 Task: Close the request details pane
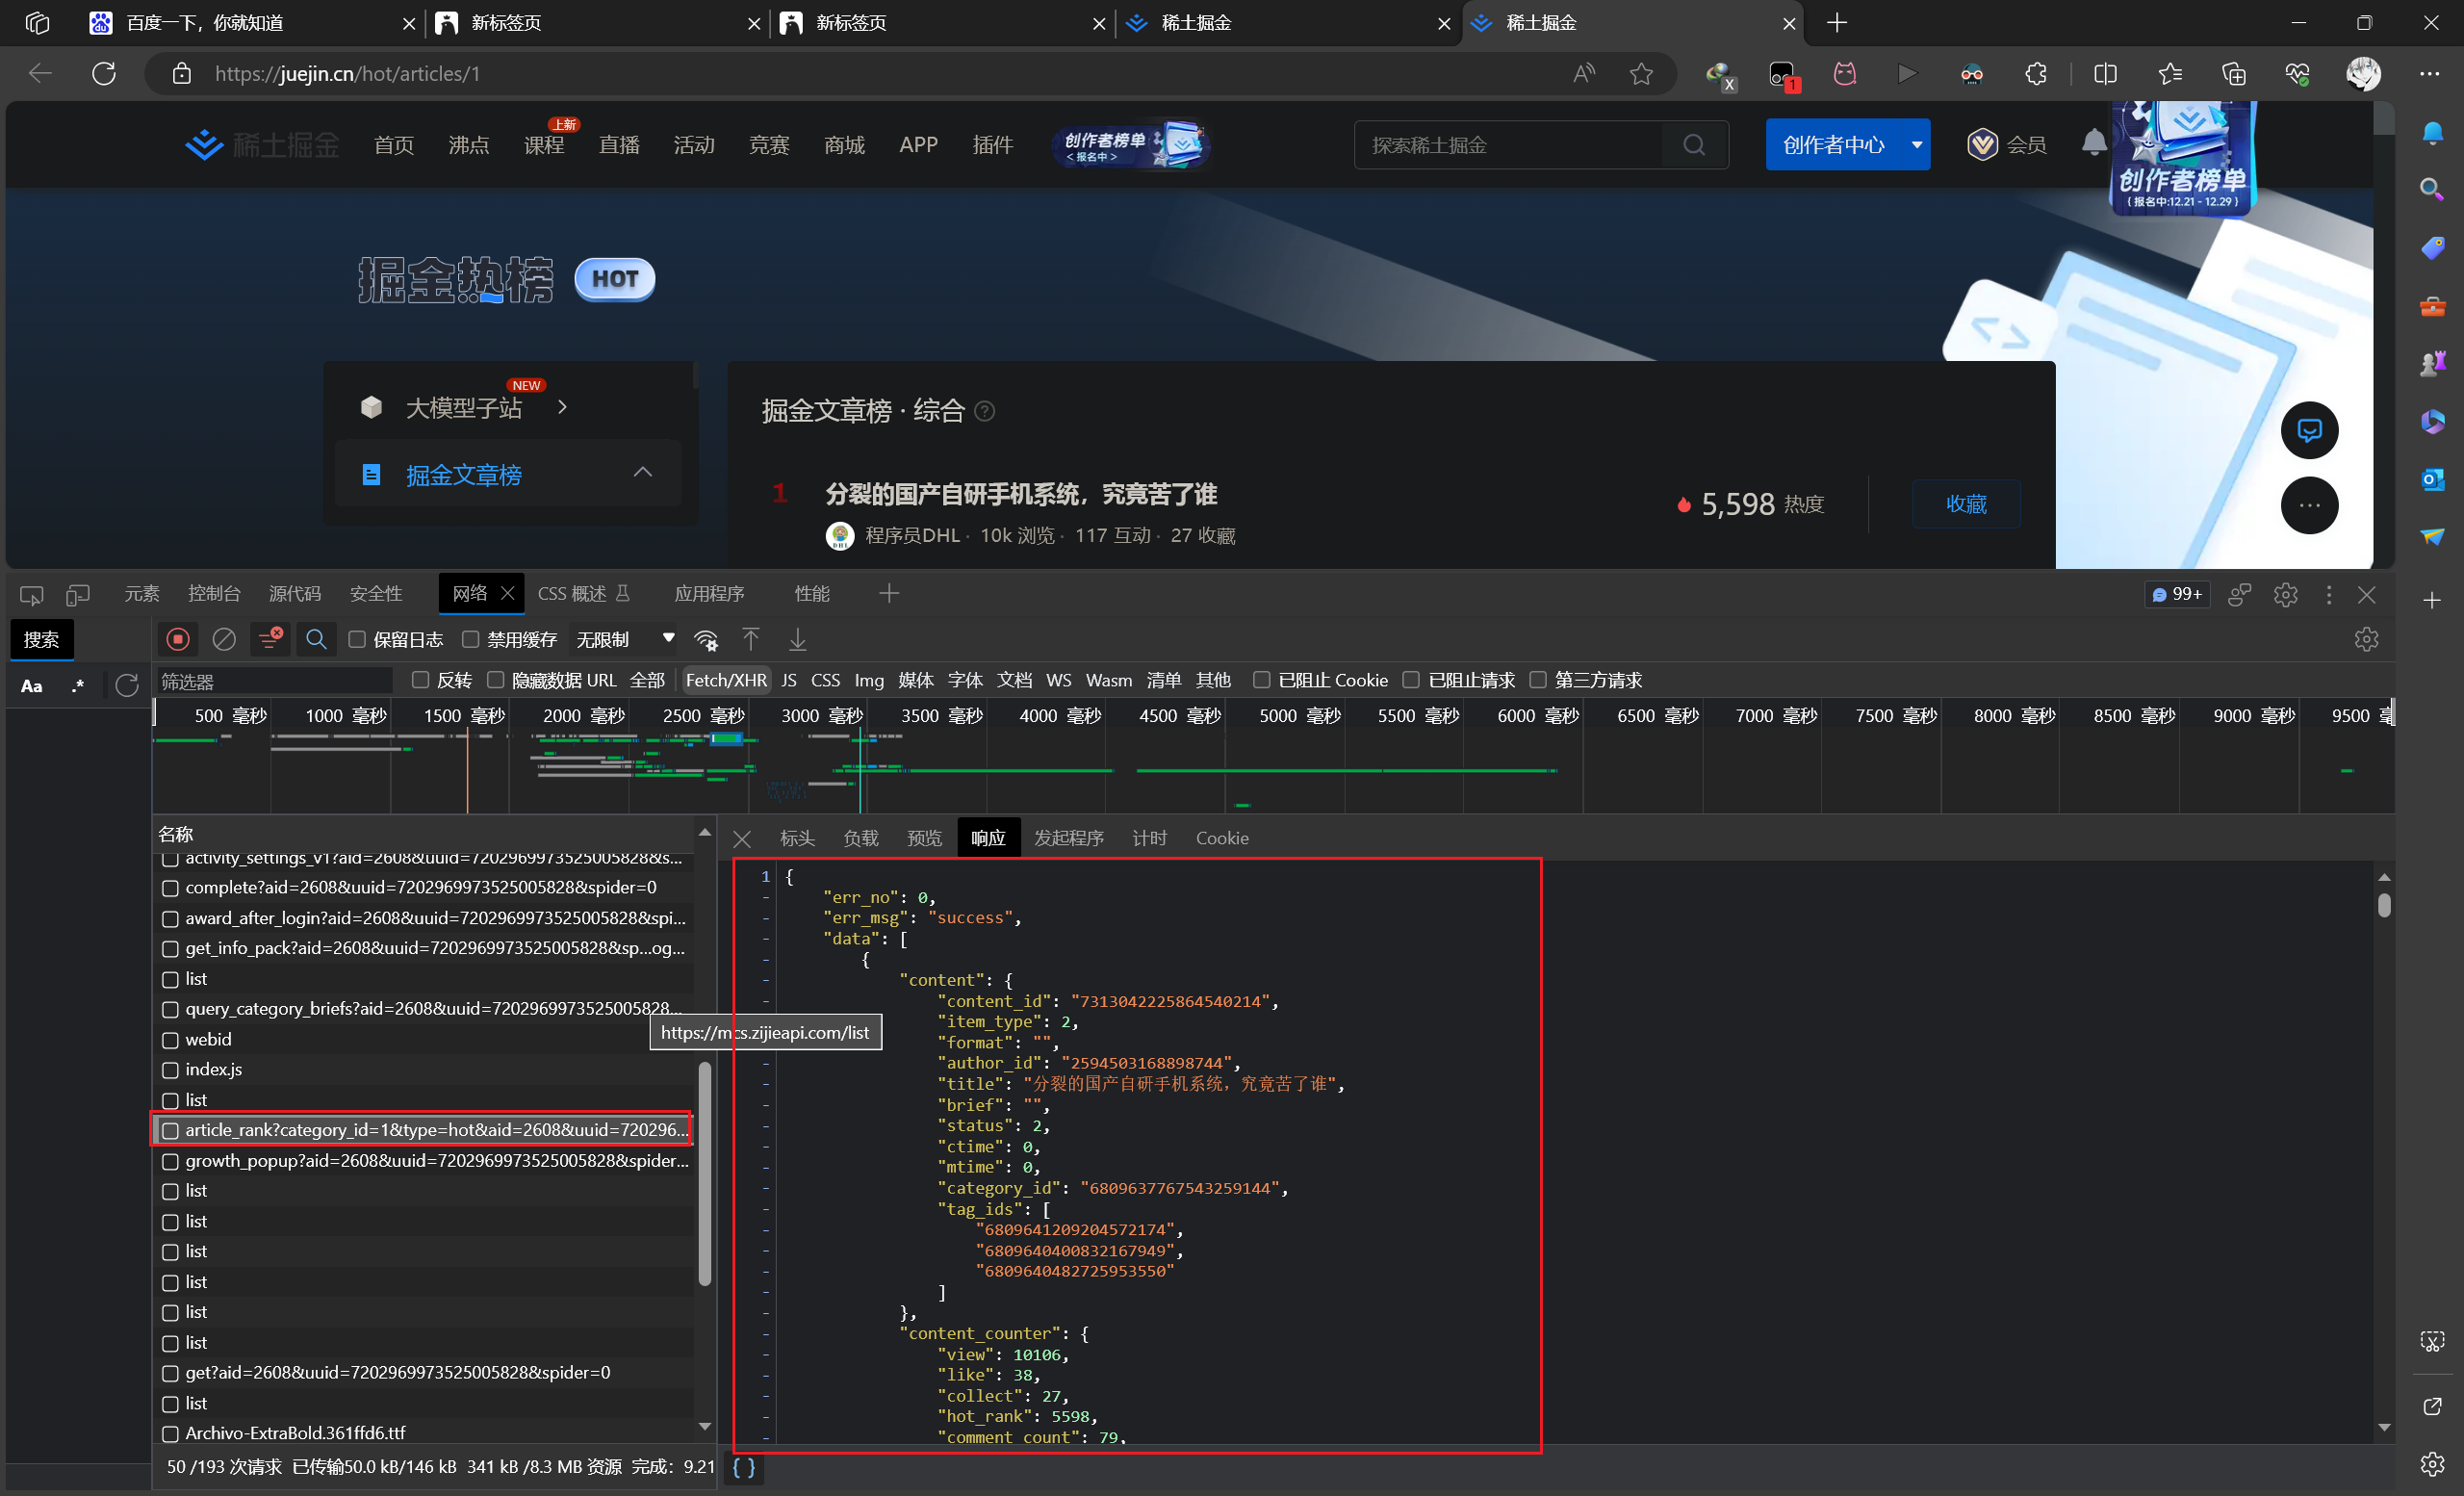tap(742, 839)
